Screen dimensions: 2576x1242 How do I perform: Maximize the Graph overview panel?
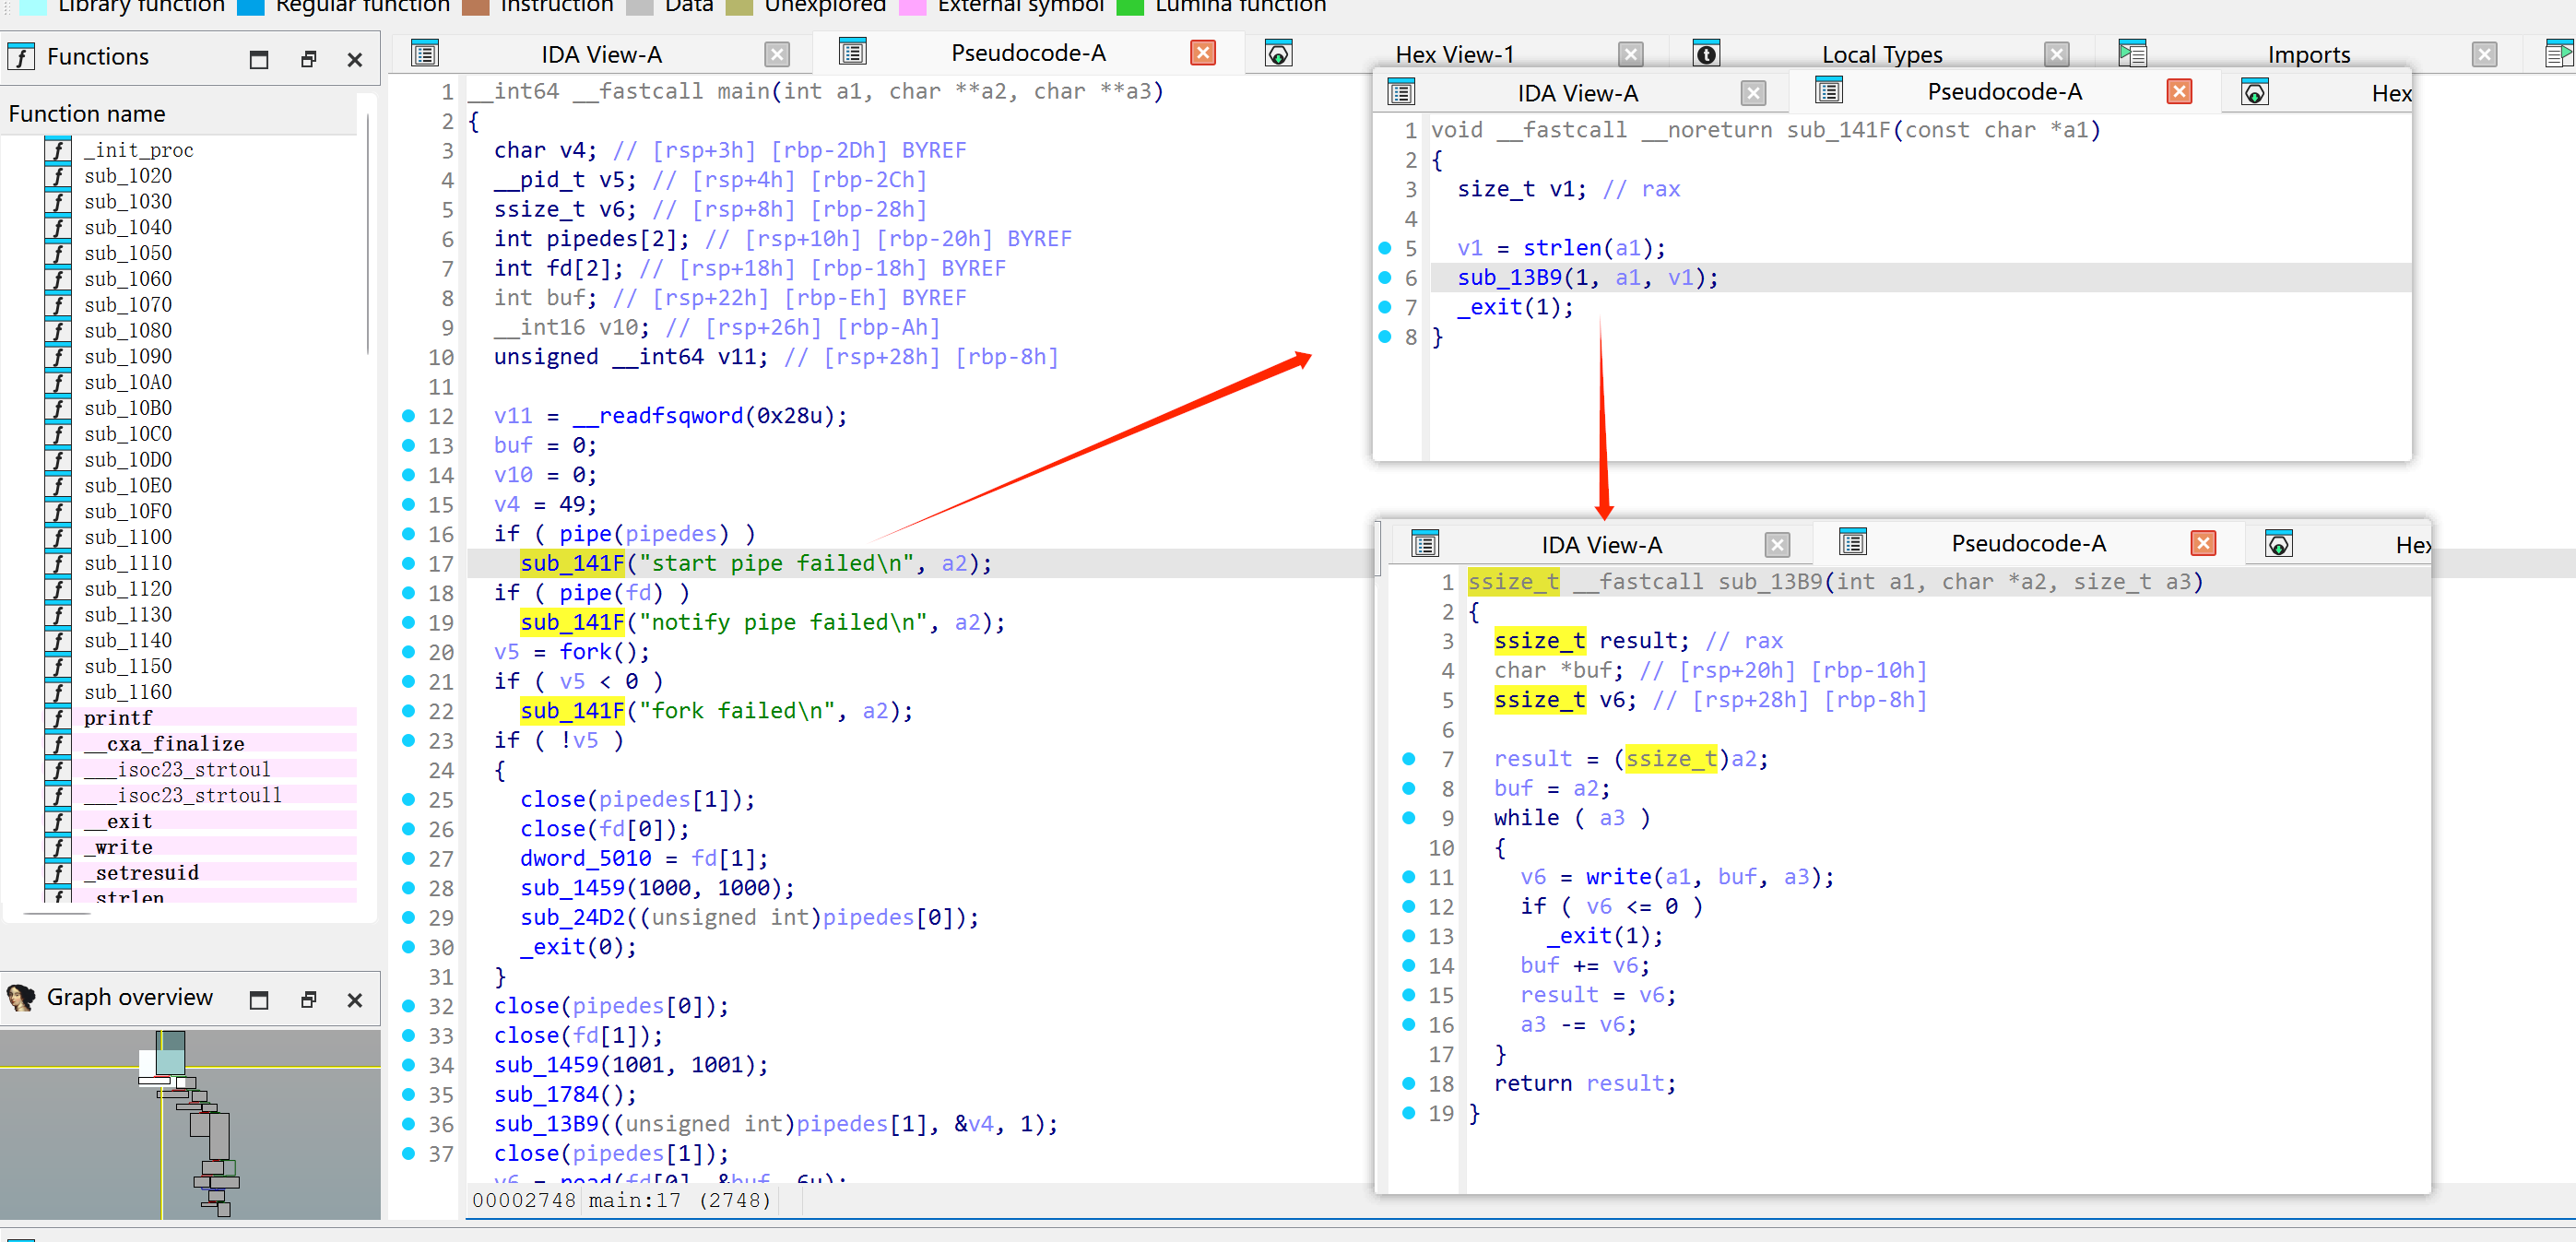click(259, 1000)
